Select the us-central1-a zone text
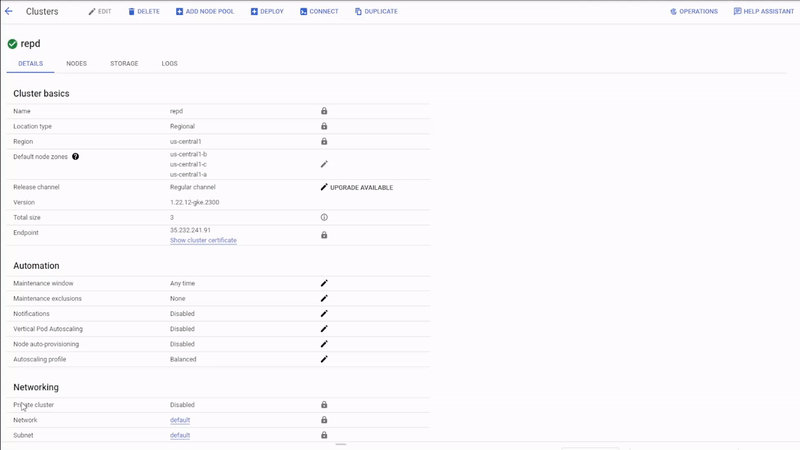 pos(188,174)
